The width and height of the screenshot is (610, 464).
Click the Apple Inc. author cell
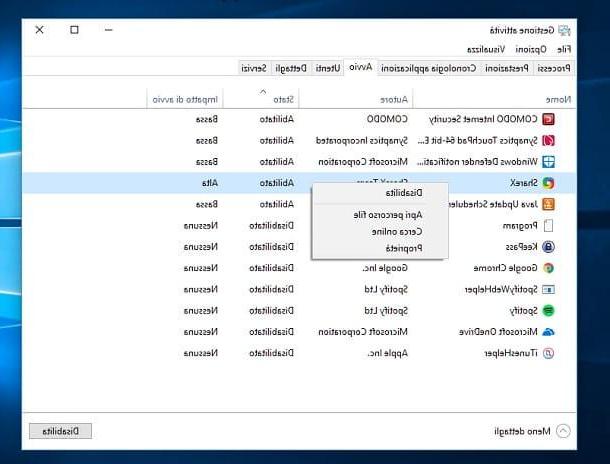pyautogui.click(x=387, y=353)
